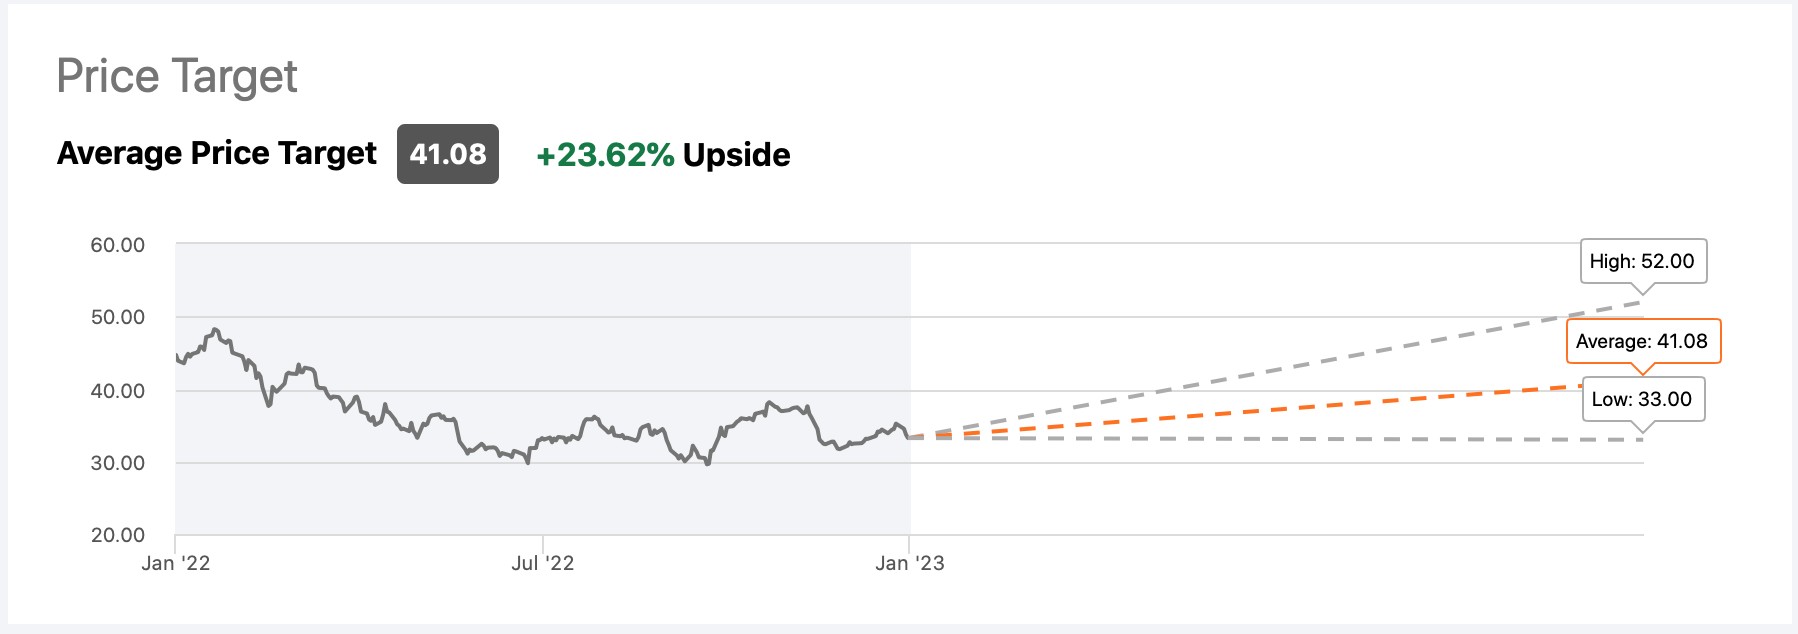Click the "Jan '22" x-axis label
This screenshot has width=1798, height=634.
(176, 563)
